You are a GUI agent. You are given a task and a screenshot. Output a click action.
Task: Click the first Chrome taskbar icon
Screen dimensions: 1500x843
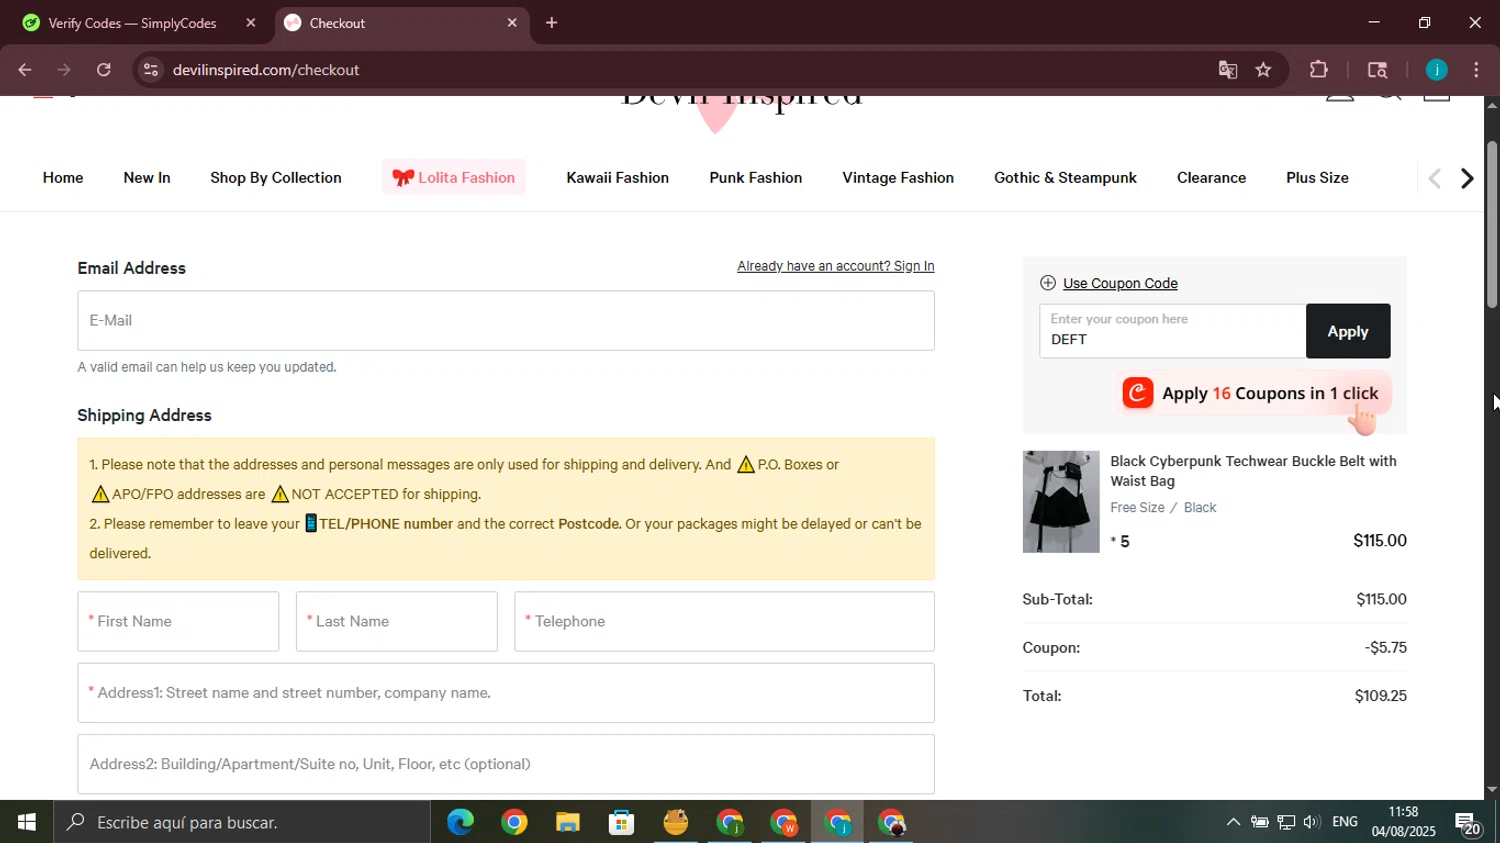(514, 822)
